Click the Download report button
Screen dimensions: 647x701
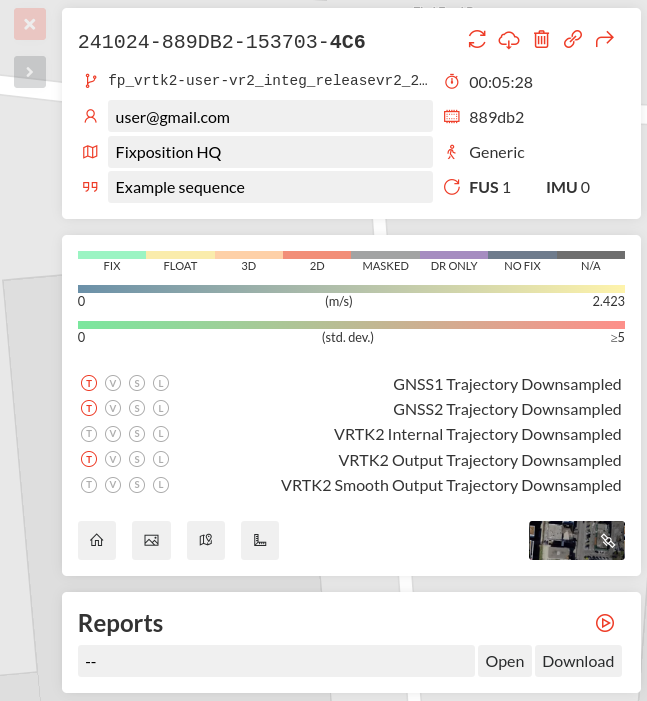578,661
